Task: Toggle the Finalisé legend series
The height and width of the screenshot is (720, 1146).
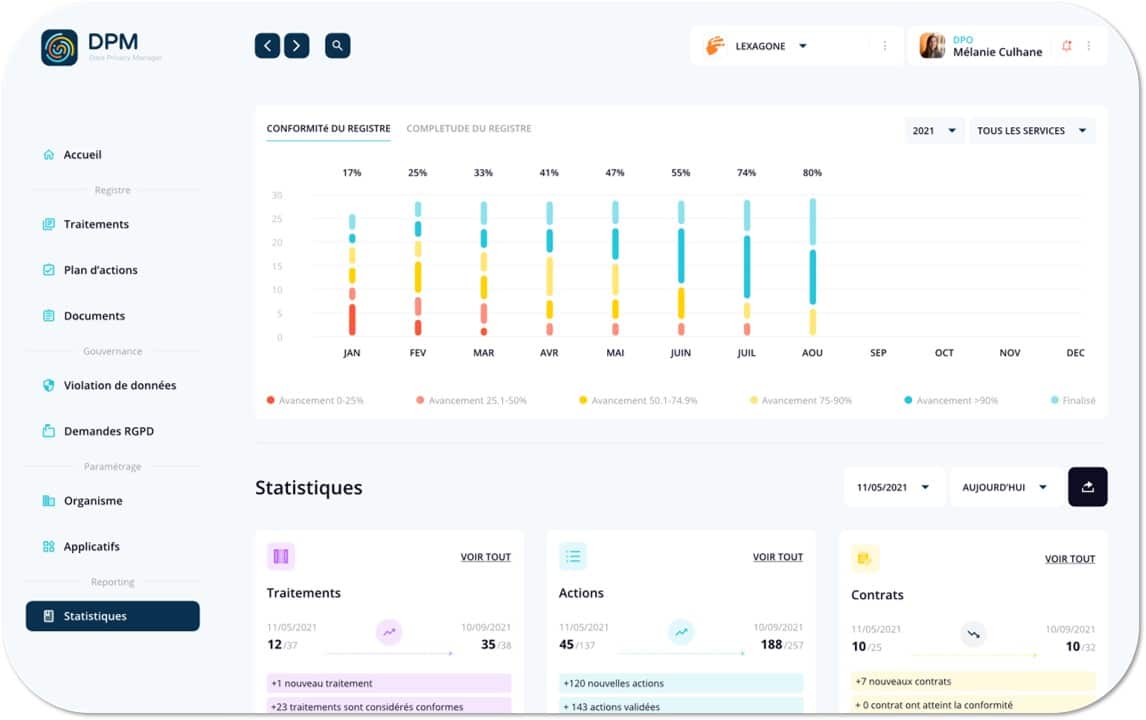Action: coord(1073,401)
